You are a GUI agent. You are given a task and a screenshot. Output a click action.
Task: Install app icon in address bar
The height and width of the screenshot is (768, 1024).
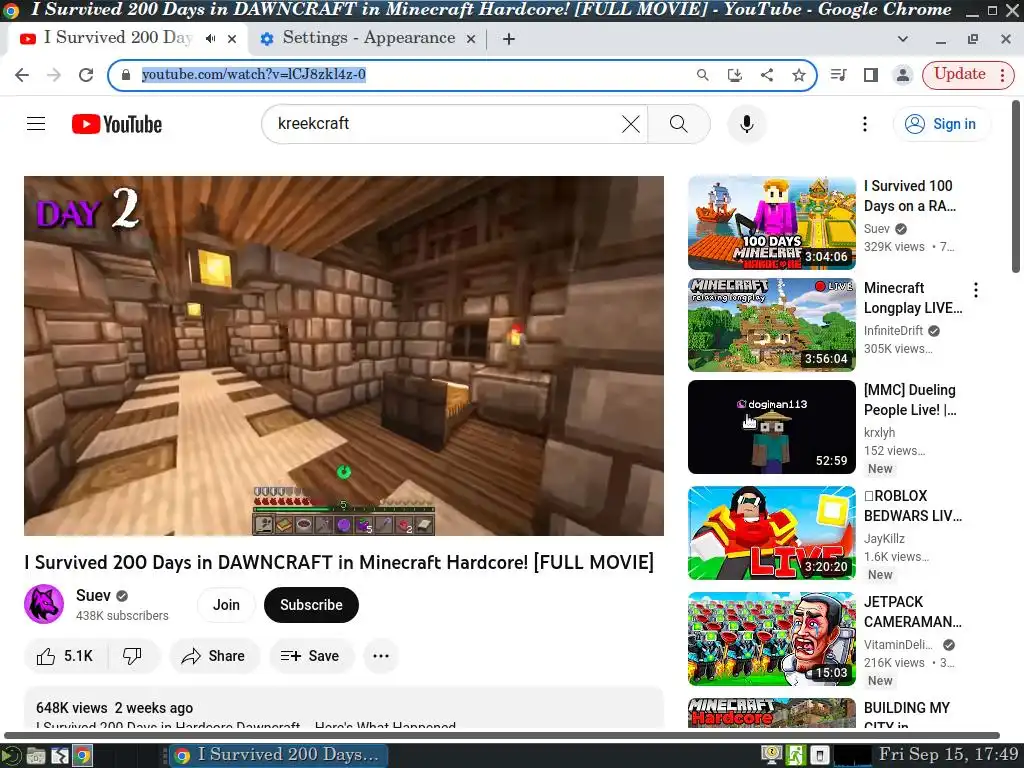[735, 75]
